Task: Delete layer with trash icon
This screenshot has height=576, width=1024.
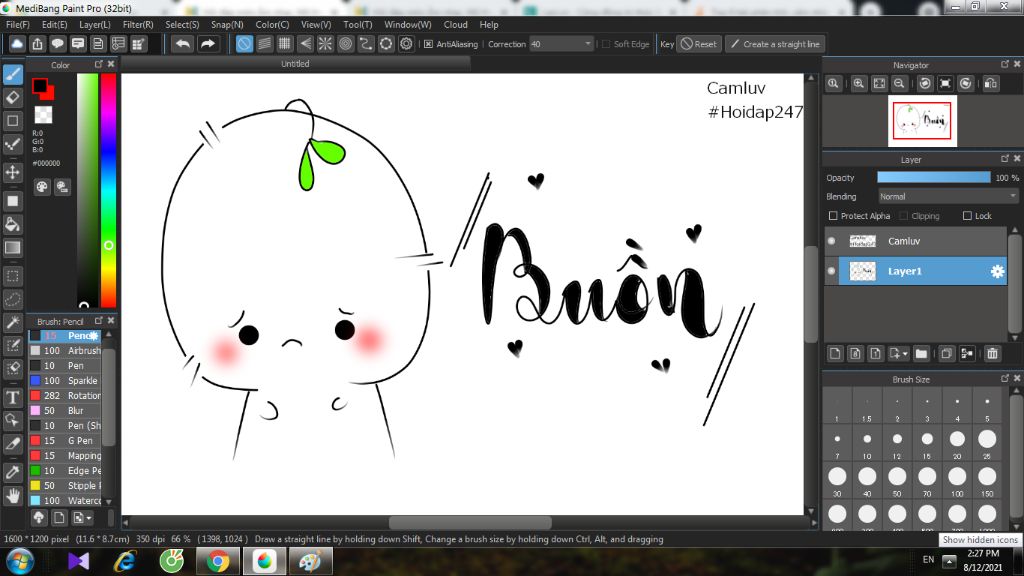Action: [993, 353]
